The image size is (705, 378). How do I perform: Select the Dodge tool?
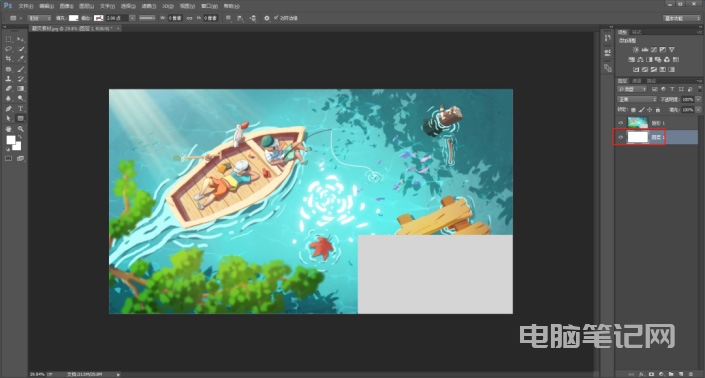(x=21, y=98)
